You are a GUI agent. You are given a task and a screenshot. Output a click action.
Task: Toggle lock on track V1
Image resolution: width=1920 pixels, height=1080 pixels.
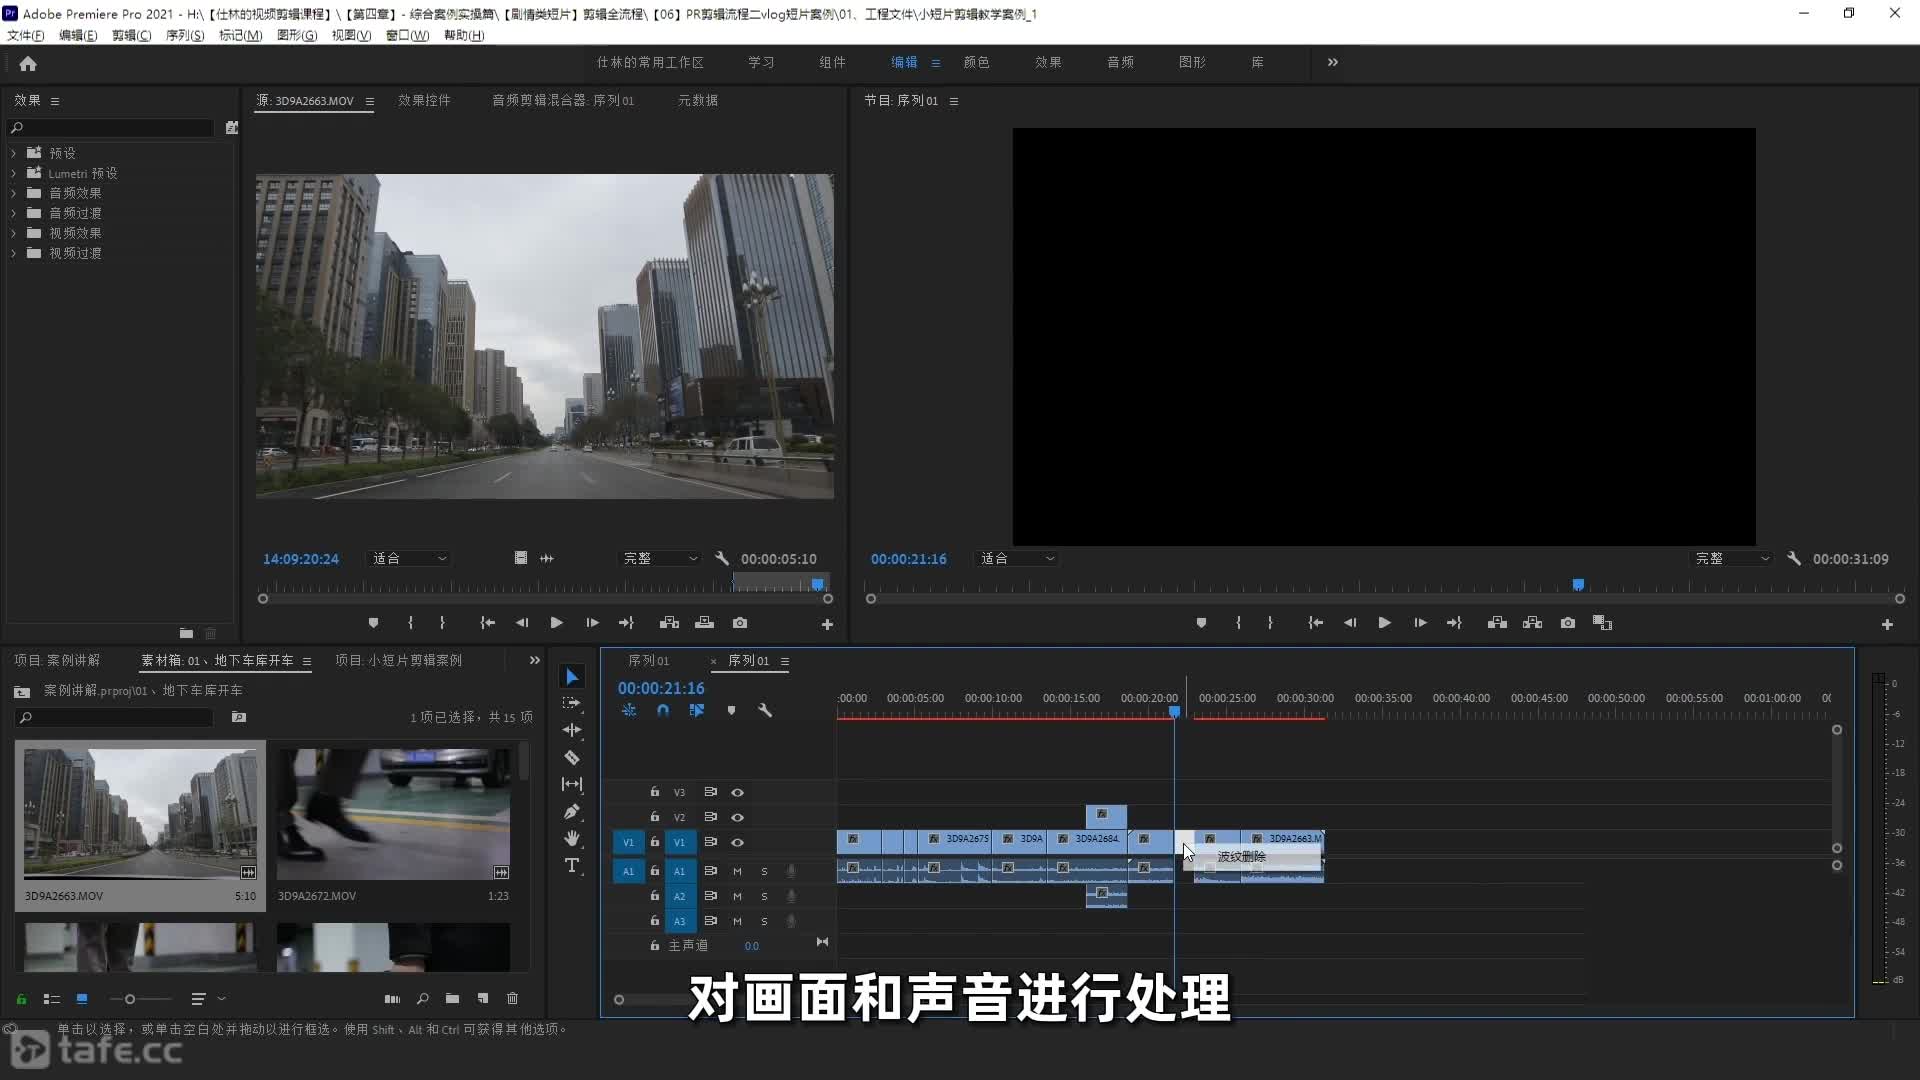click(655, 842)
